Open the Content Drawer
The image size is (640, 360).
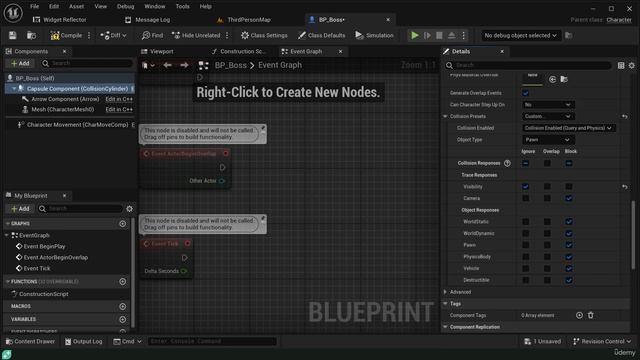point(30,342)
